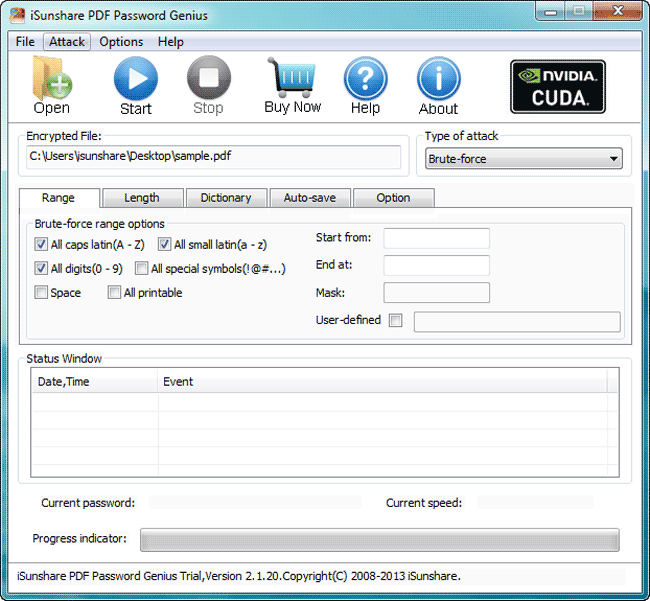Image resolution: width=650 pixels, height=601 pixels.
Task: Click the Event column header
Action: [x=382, y=381]
